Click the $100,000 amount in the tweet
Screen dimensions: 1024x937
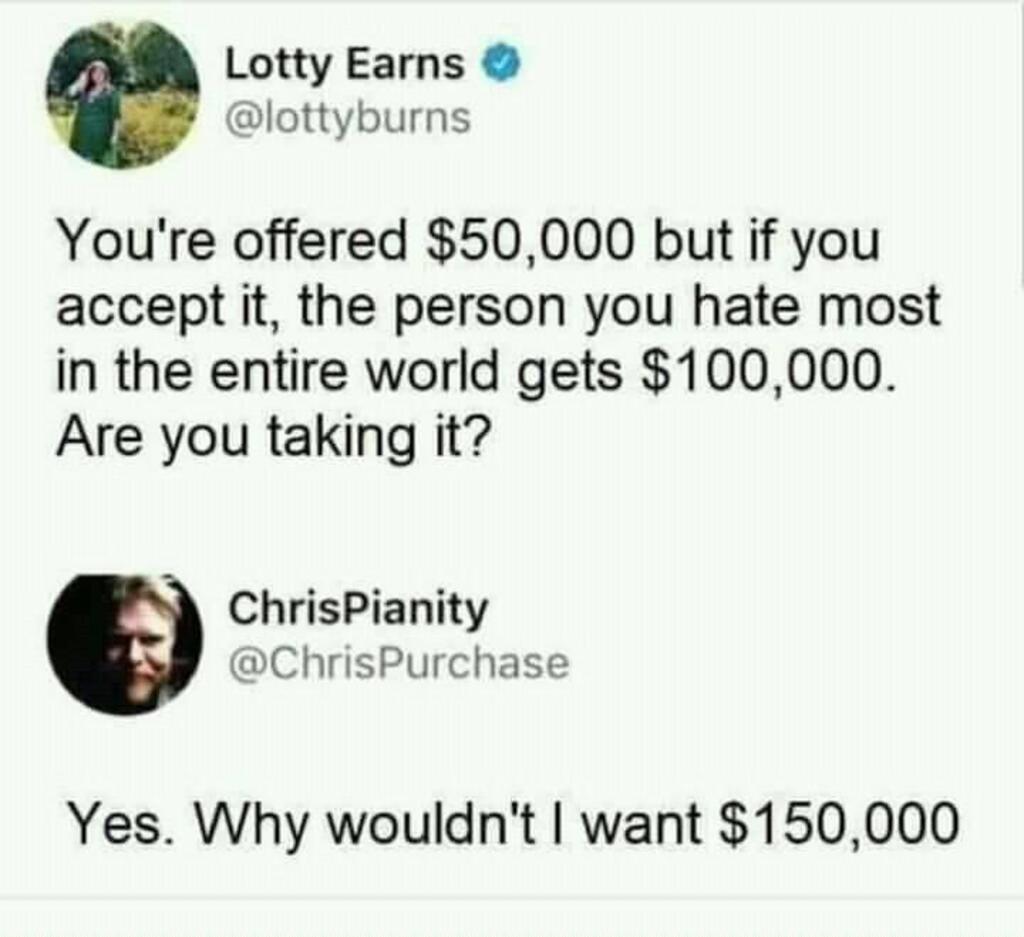coord(765,370)
